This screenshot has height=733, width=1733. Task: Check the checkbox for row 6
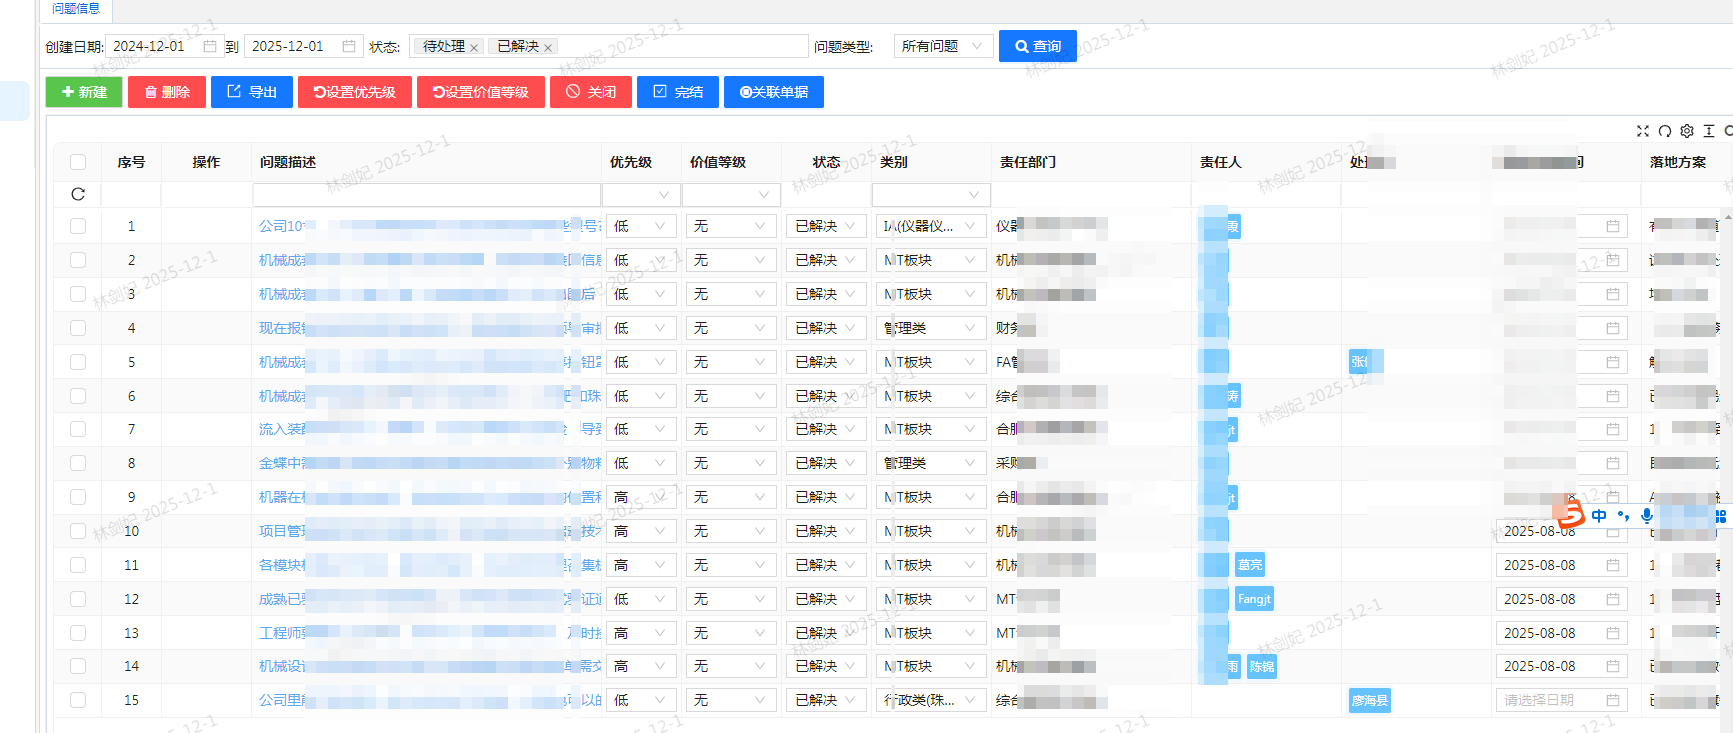tap(78, 396)
